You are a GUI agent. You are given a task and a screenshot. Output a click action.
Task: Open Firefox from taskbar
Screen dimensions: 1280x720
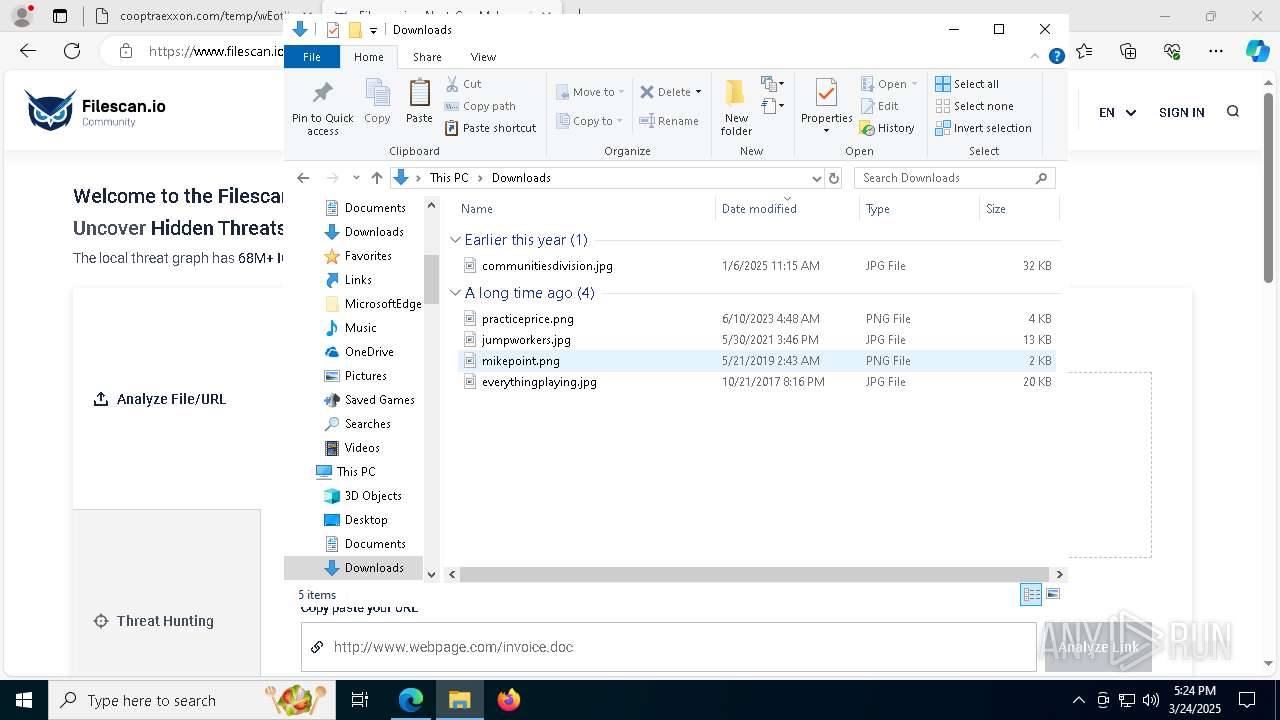click(509, 700)
